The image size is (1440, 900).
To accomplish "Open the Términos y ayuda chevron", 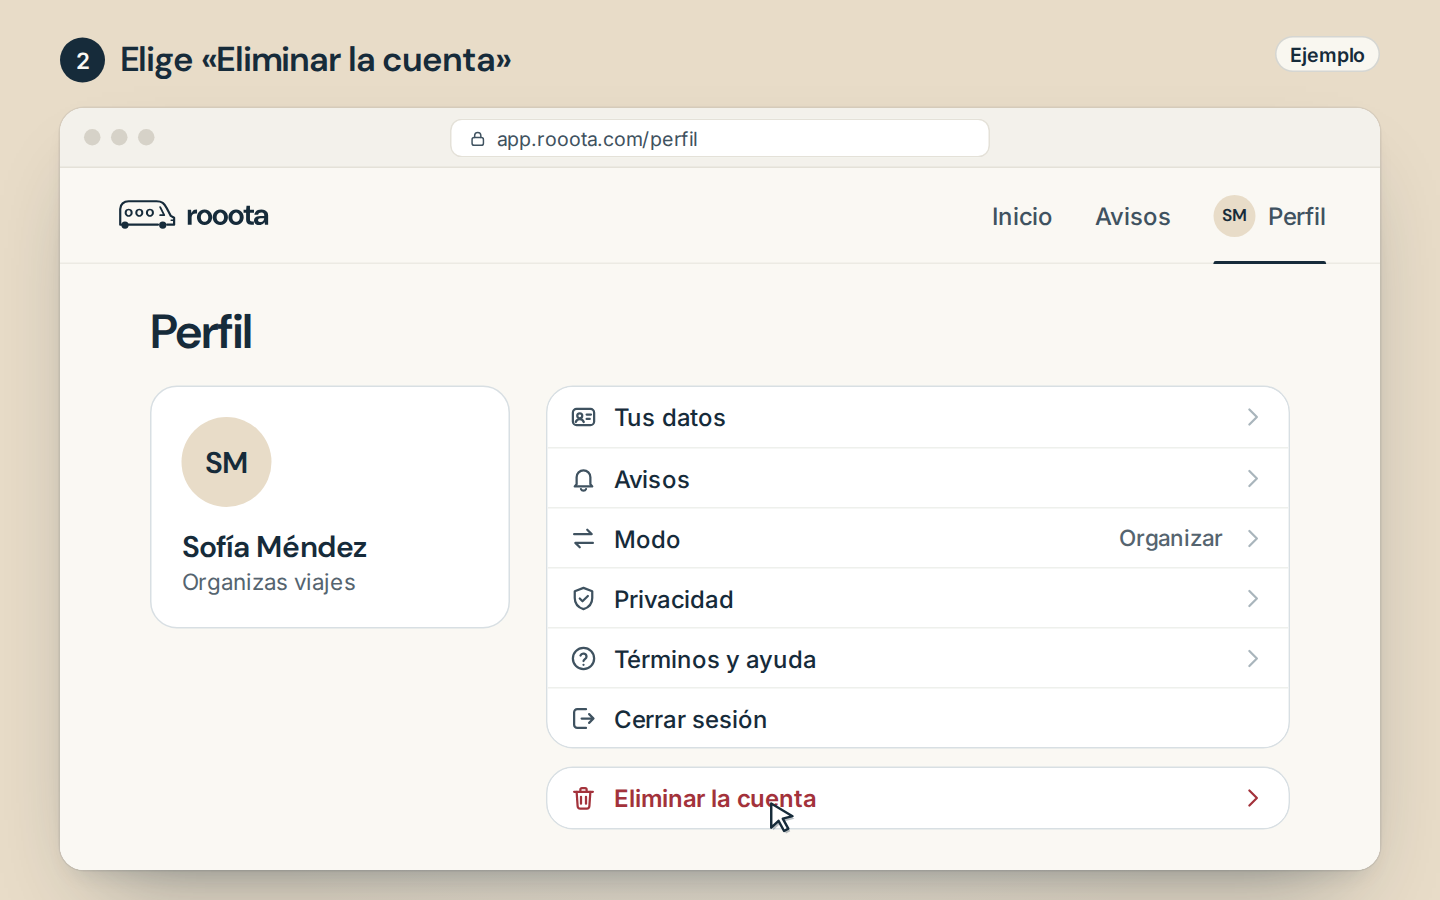I will point(1252,659).
